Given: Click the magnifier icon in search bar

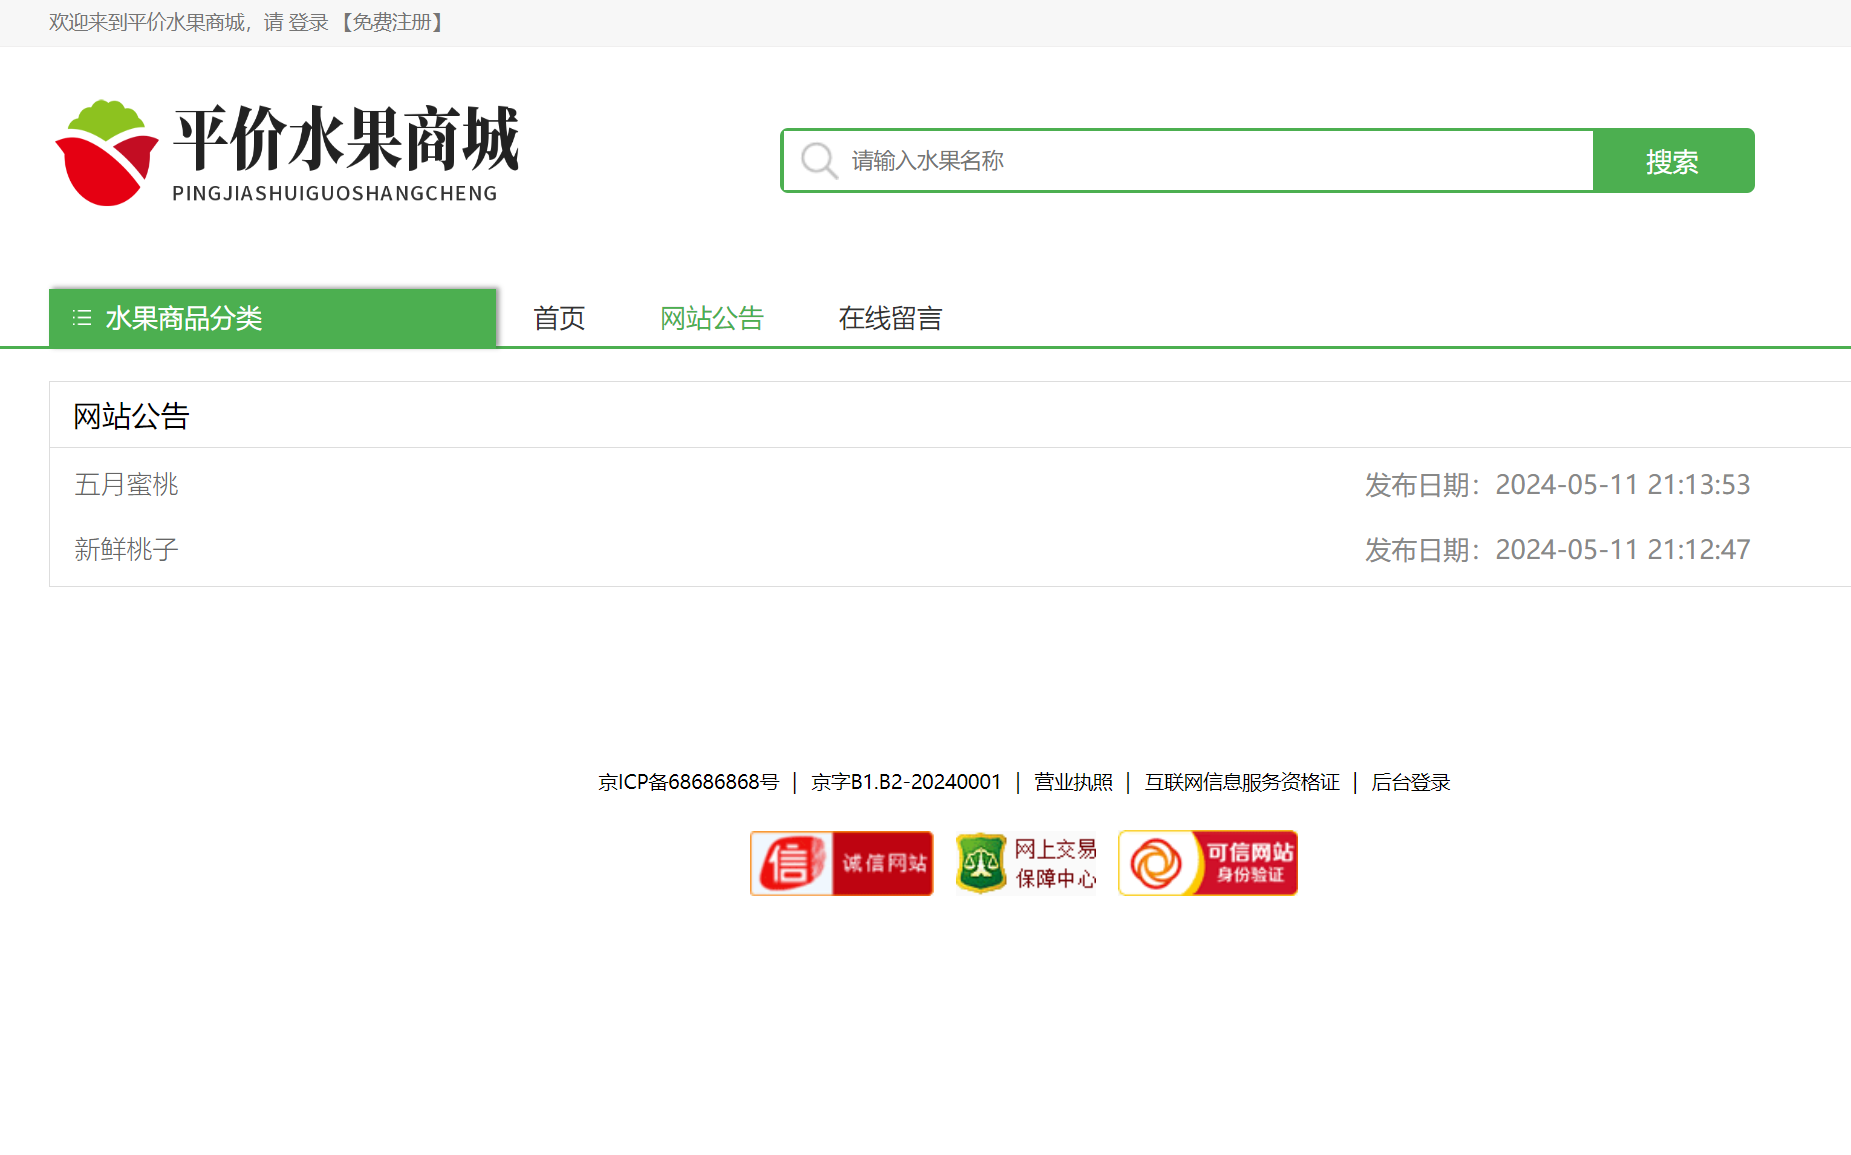Looking at the screenshot, I should point(818,160).
